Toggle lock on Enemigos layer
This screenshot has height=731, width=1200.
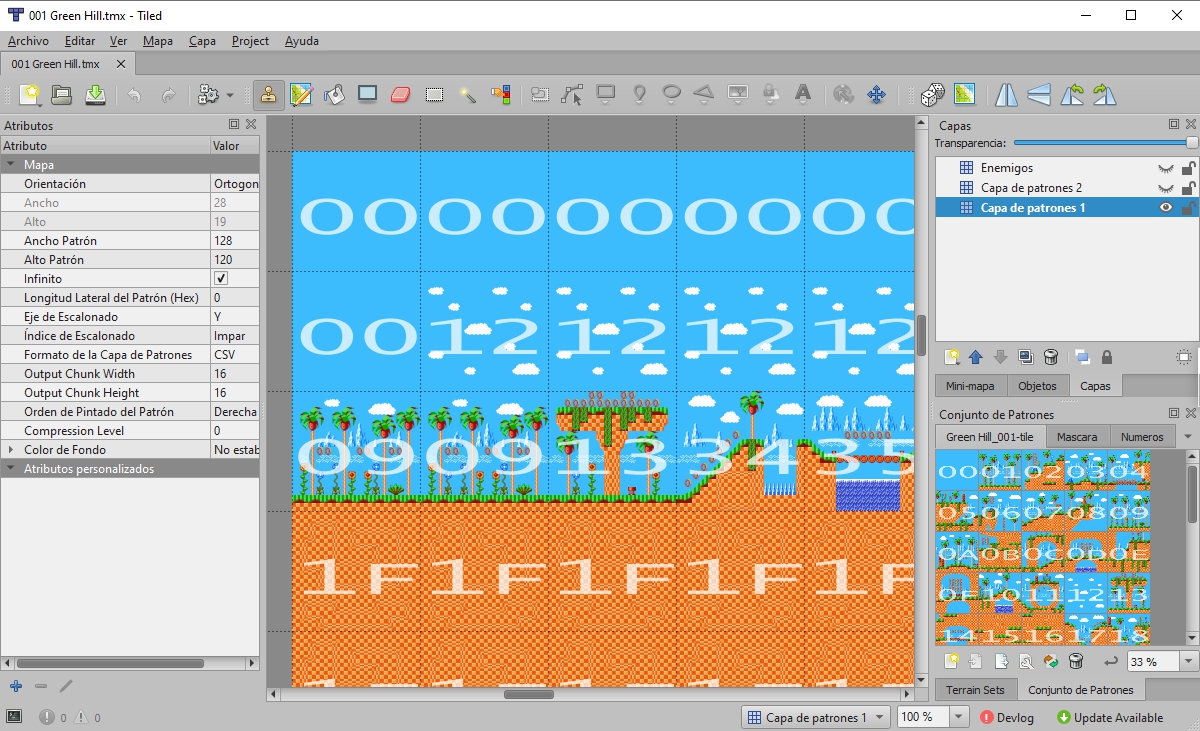pyautogui.click(x=1189, y=168)
